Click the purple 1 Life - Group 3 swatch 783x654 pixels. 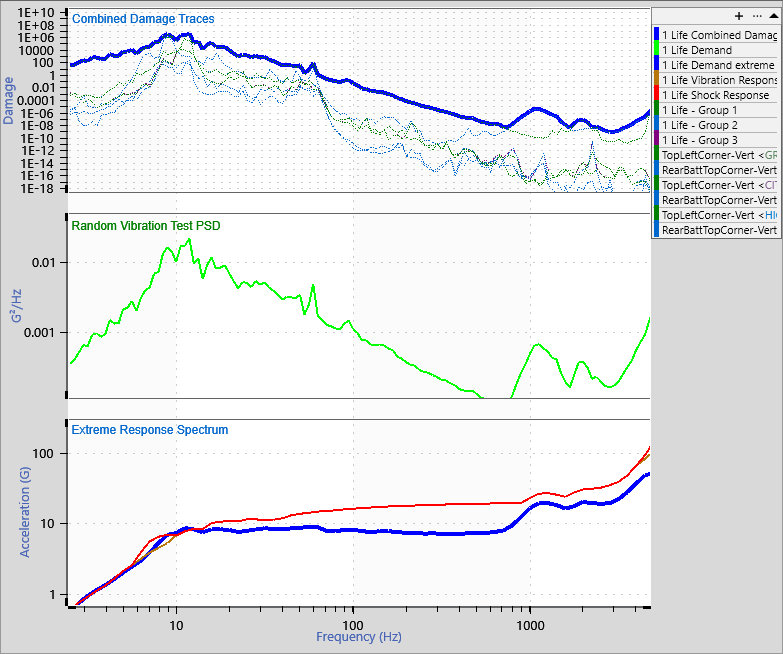point(656,140)
